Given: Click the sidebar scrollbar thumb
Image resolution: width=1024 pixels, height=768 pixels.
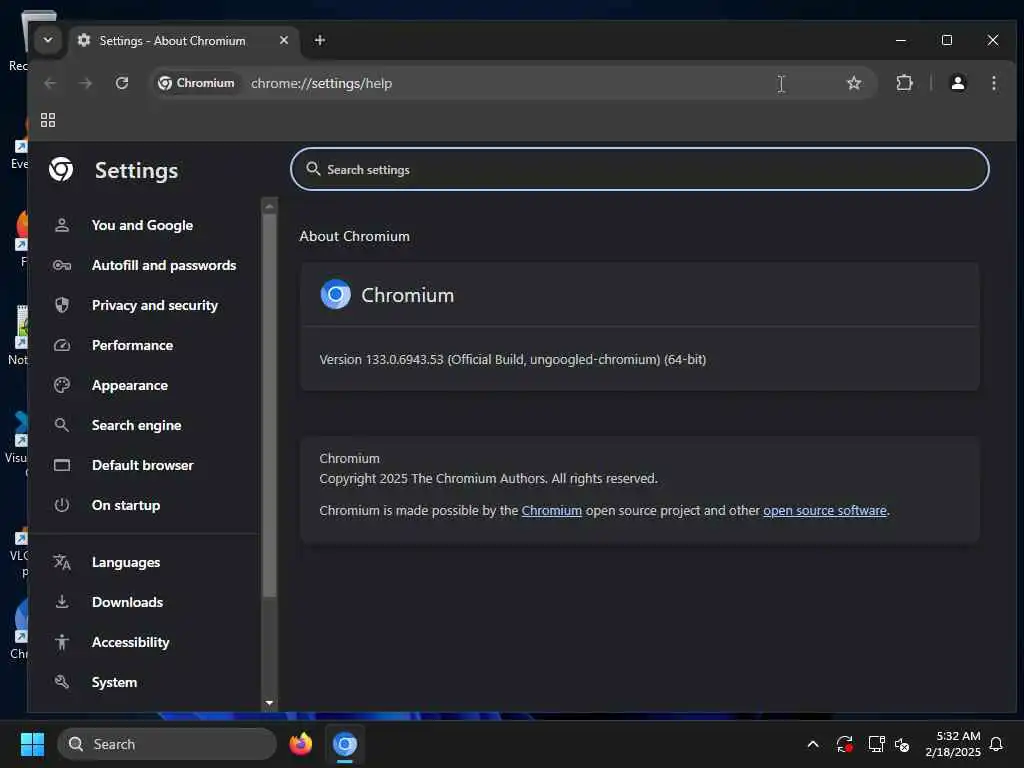Looking at the screenshot, I should point(269,405).
